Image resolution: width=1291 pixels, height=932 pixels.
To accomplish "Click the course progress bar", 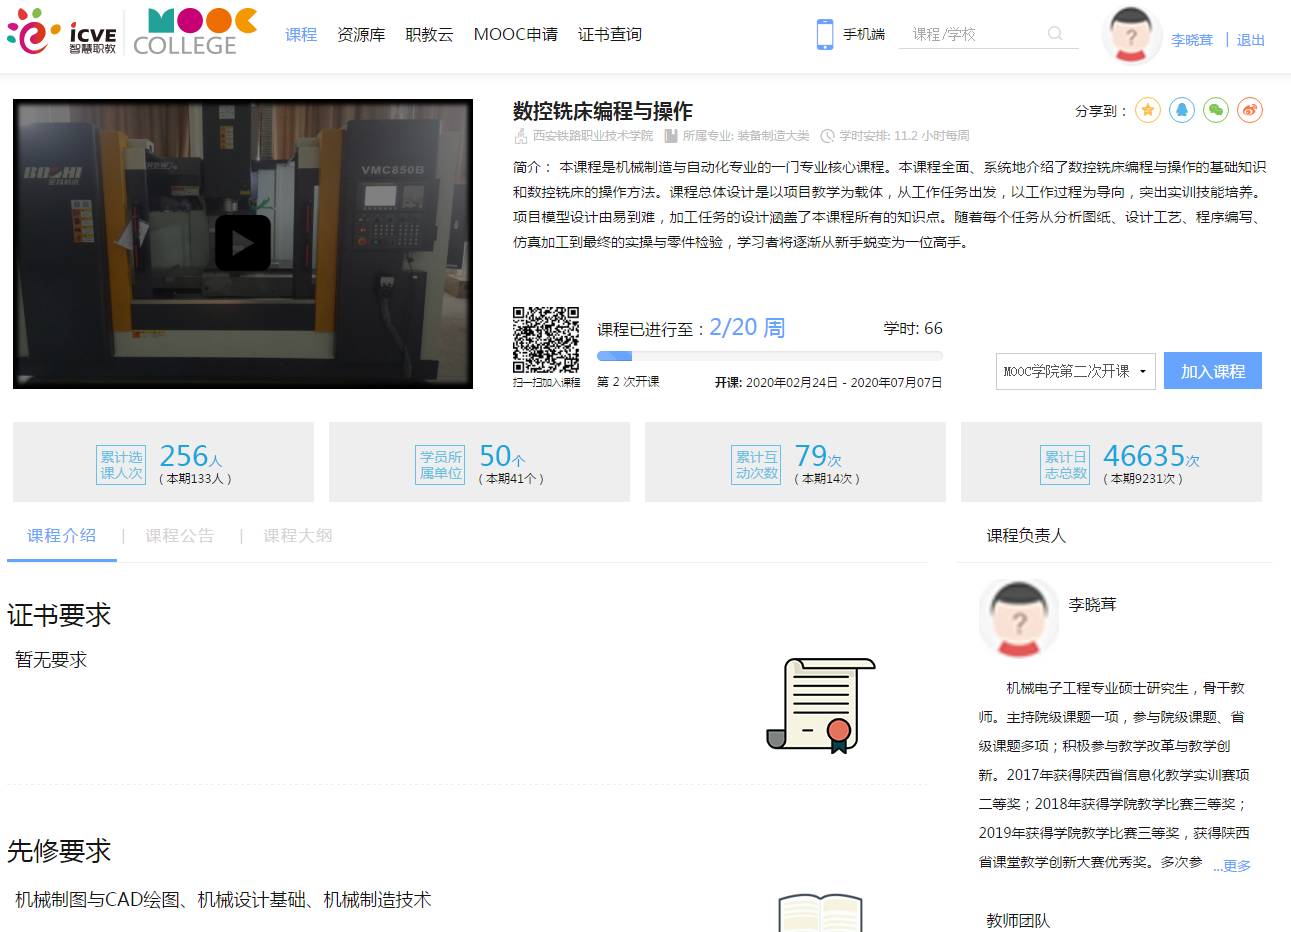I will 769,356.
